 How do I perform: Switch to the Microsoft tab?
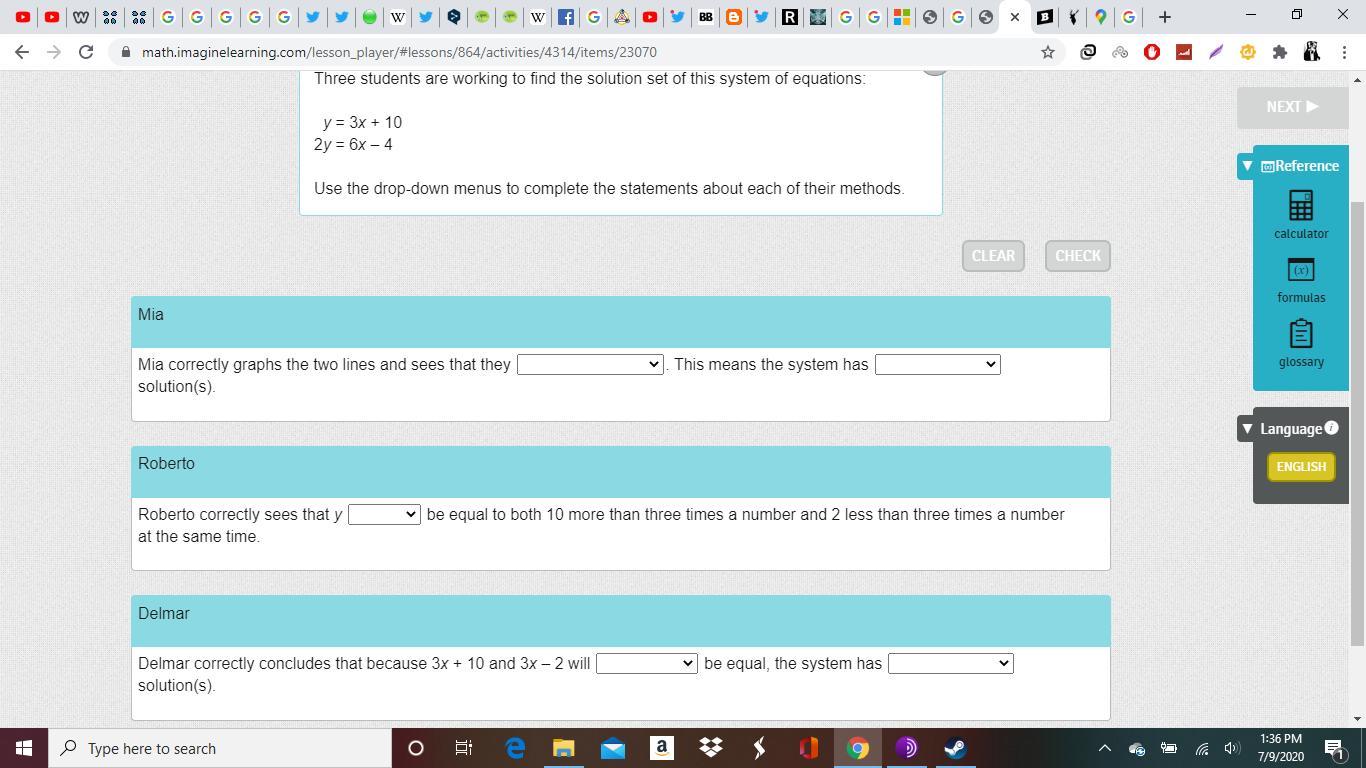pos(902,16)
